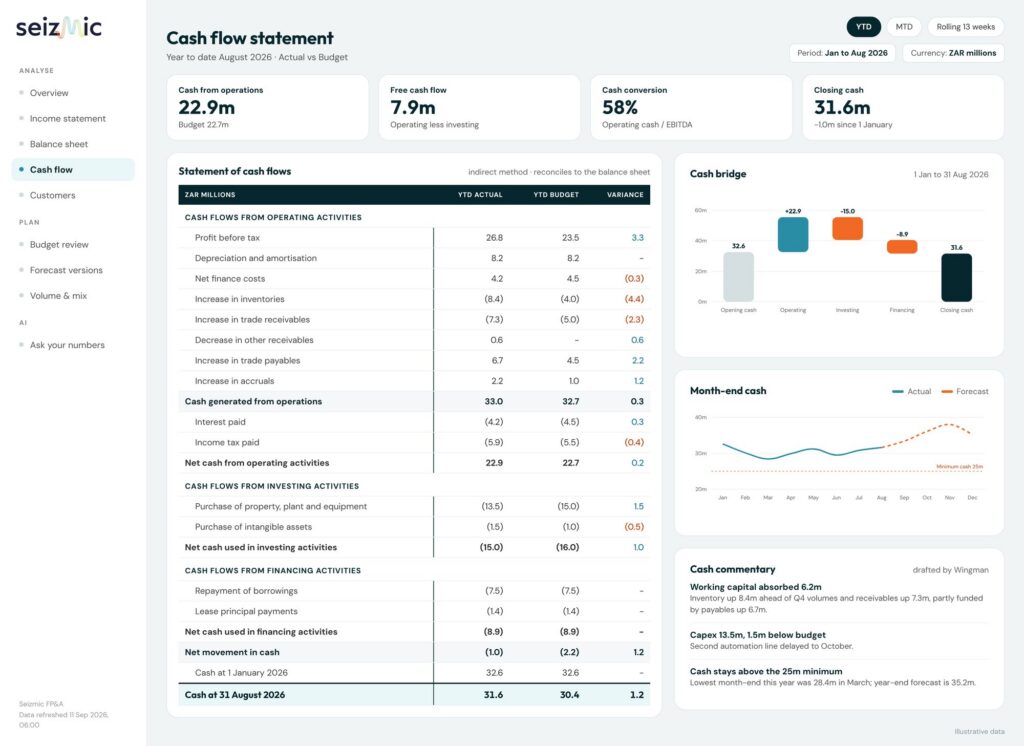This screenshot has height=746, width=1024.
Task: Click the drafted by Wingman label
Action: tap(950, 570)
